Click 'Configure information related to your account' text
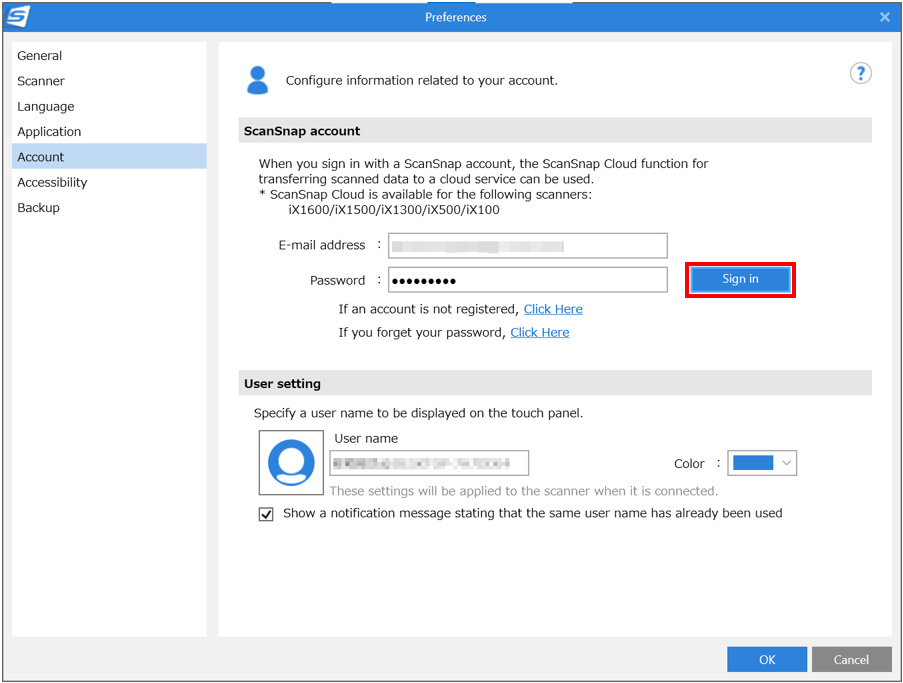Image resolution: width=903 pixels, height=683 pixels. (x=422, y=80)
